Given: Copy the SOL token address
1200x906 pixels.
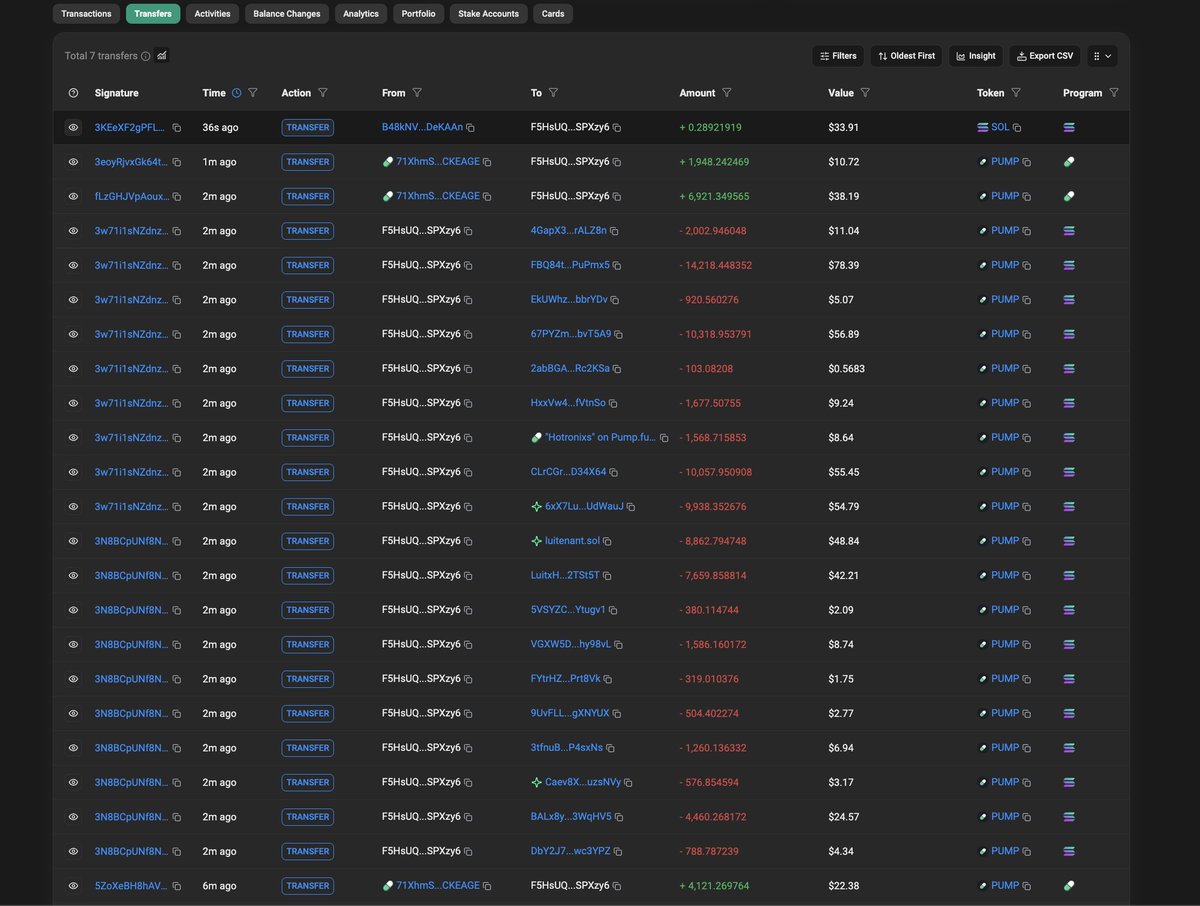Looking at the screenshot, I should tap(1018, 128).
